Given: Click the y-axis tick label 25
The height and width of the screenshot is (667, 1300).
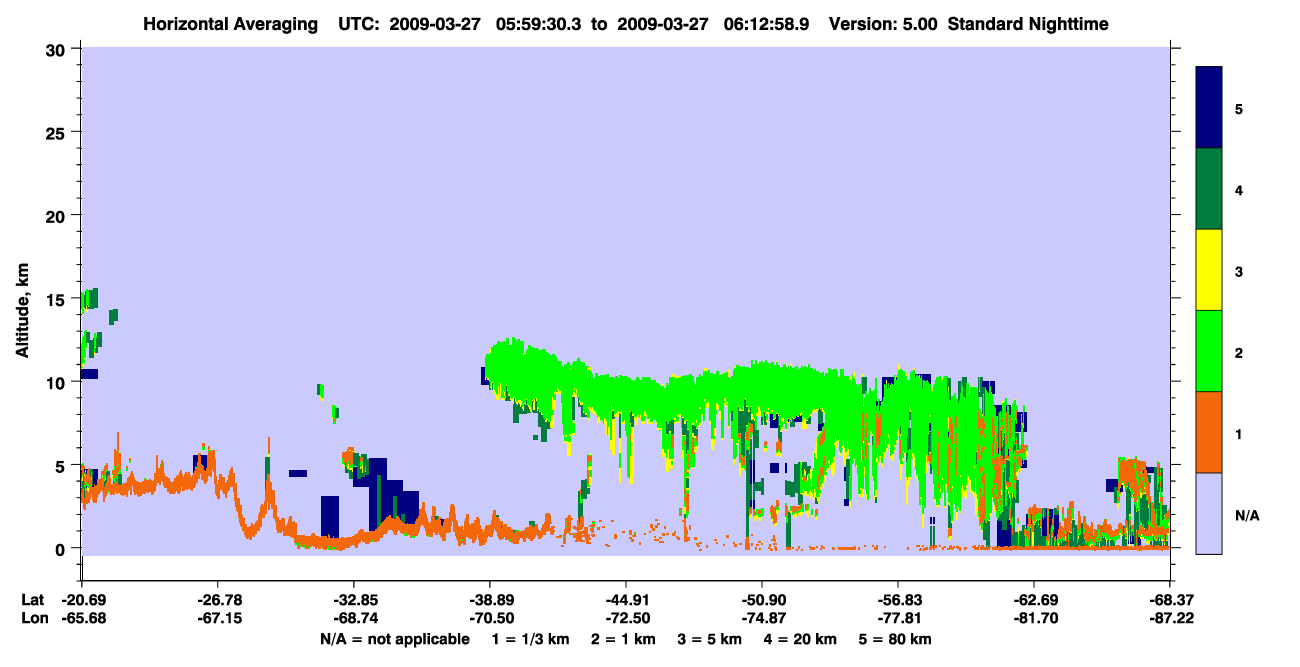Looking at the screenshot, I should (58, 132).
